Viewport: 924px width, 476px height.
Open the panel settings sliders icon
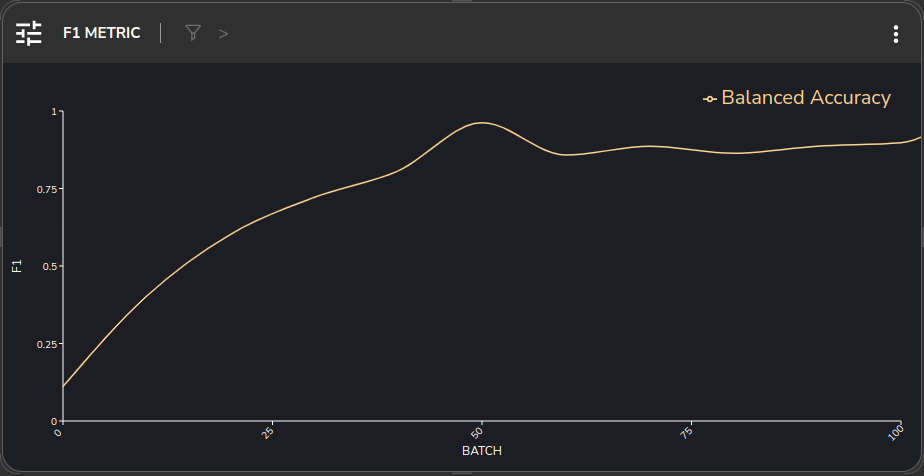point(29,33)
